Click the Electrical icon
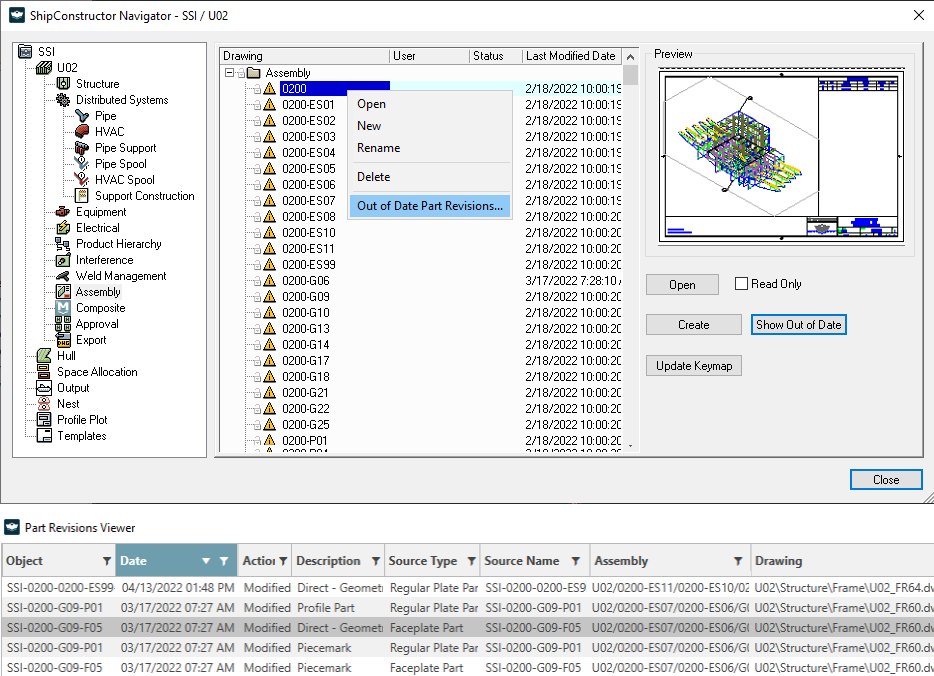 [63, 228]
